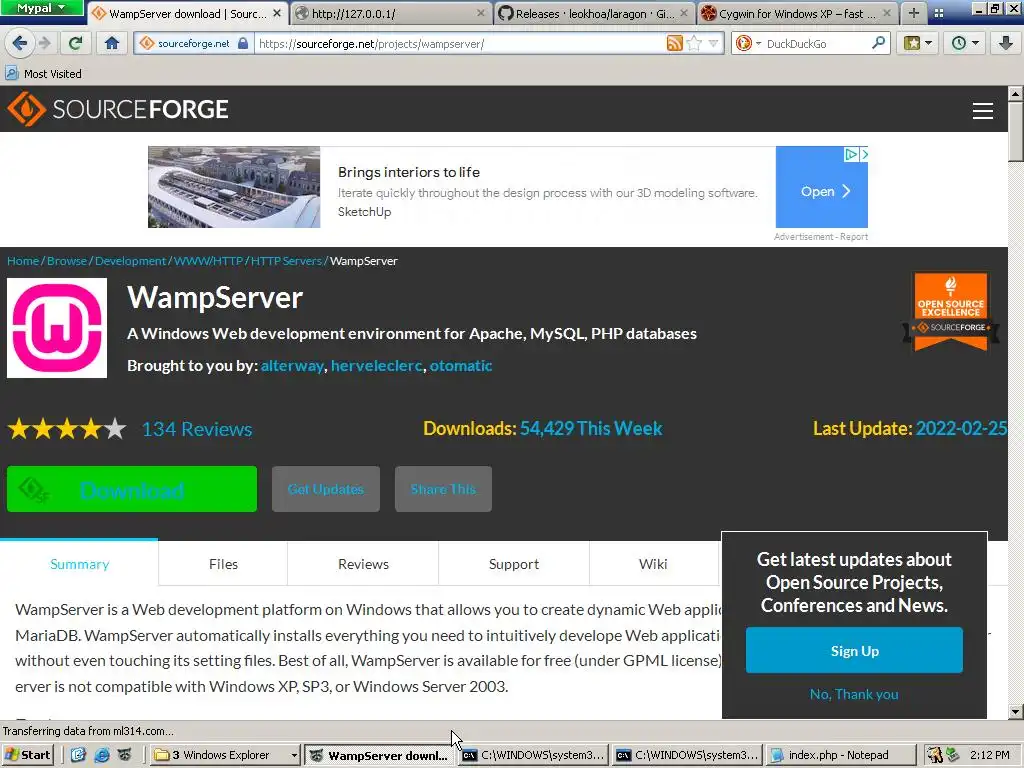The width and height of the screenshot is (1024, 768).
Task: Select the Files tab
Action: pos(223,564)
